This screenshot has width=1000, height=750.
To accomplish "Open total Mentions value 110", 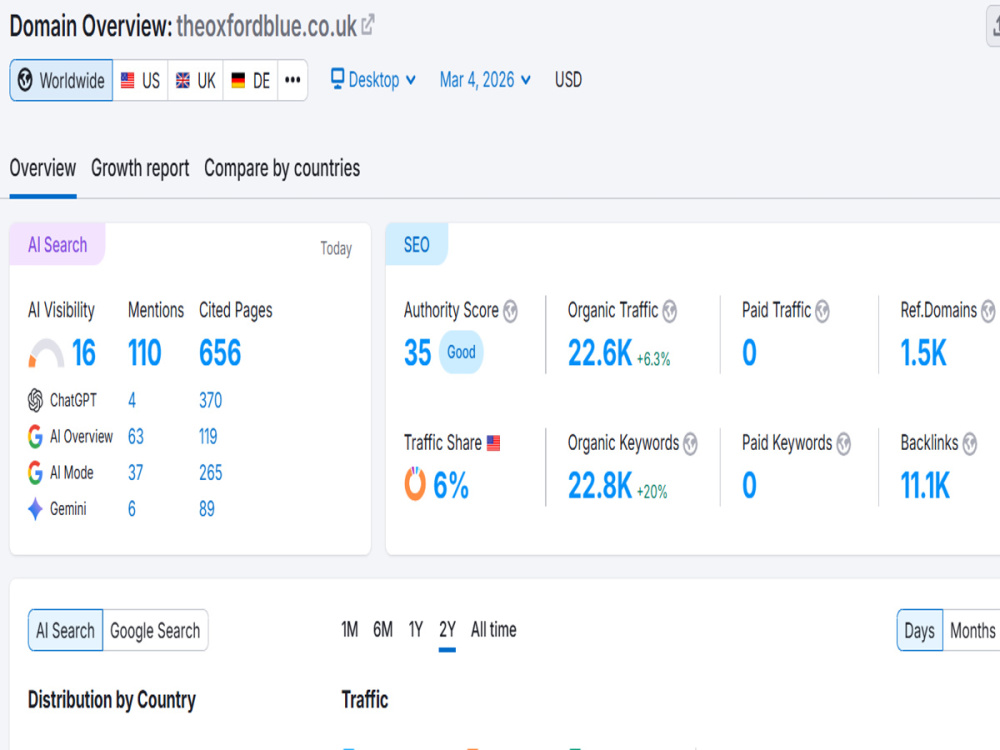I will 145,353.
